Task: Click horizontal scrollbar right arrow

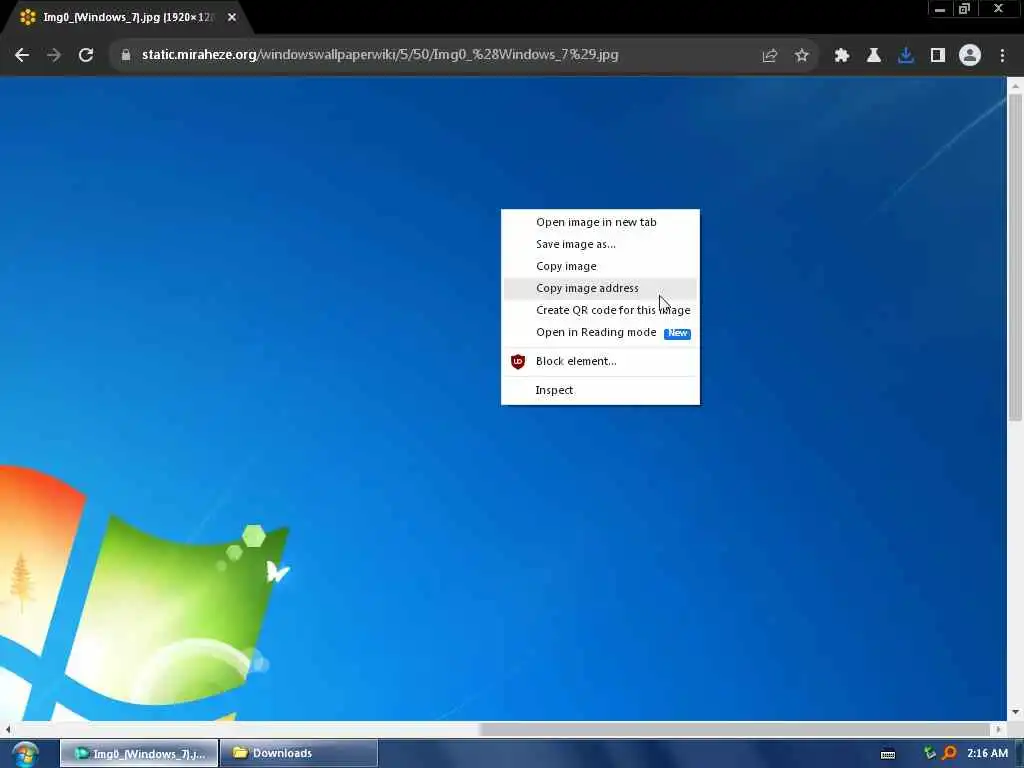Action: click(x=999, y=729)
